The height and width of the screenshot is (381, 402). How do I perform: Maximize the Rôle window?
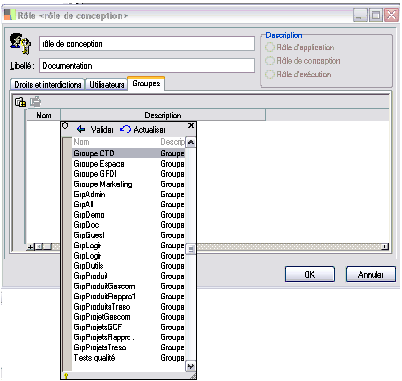click(x=376, y=15)
